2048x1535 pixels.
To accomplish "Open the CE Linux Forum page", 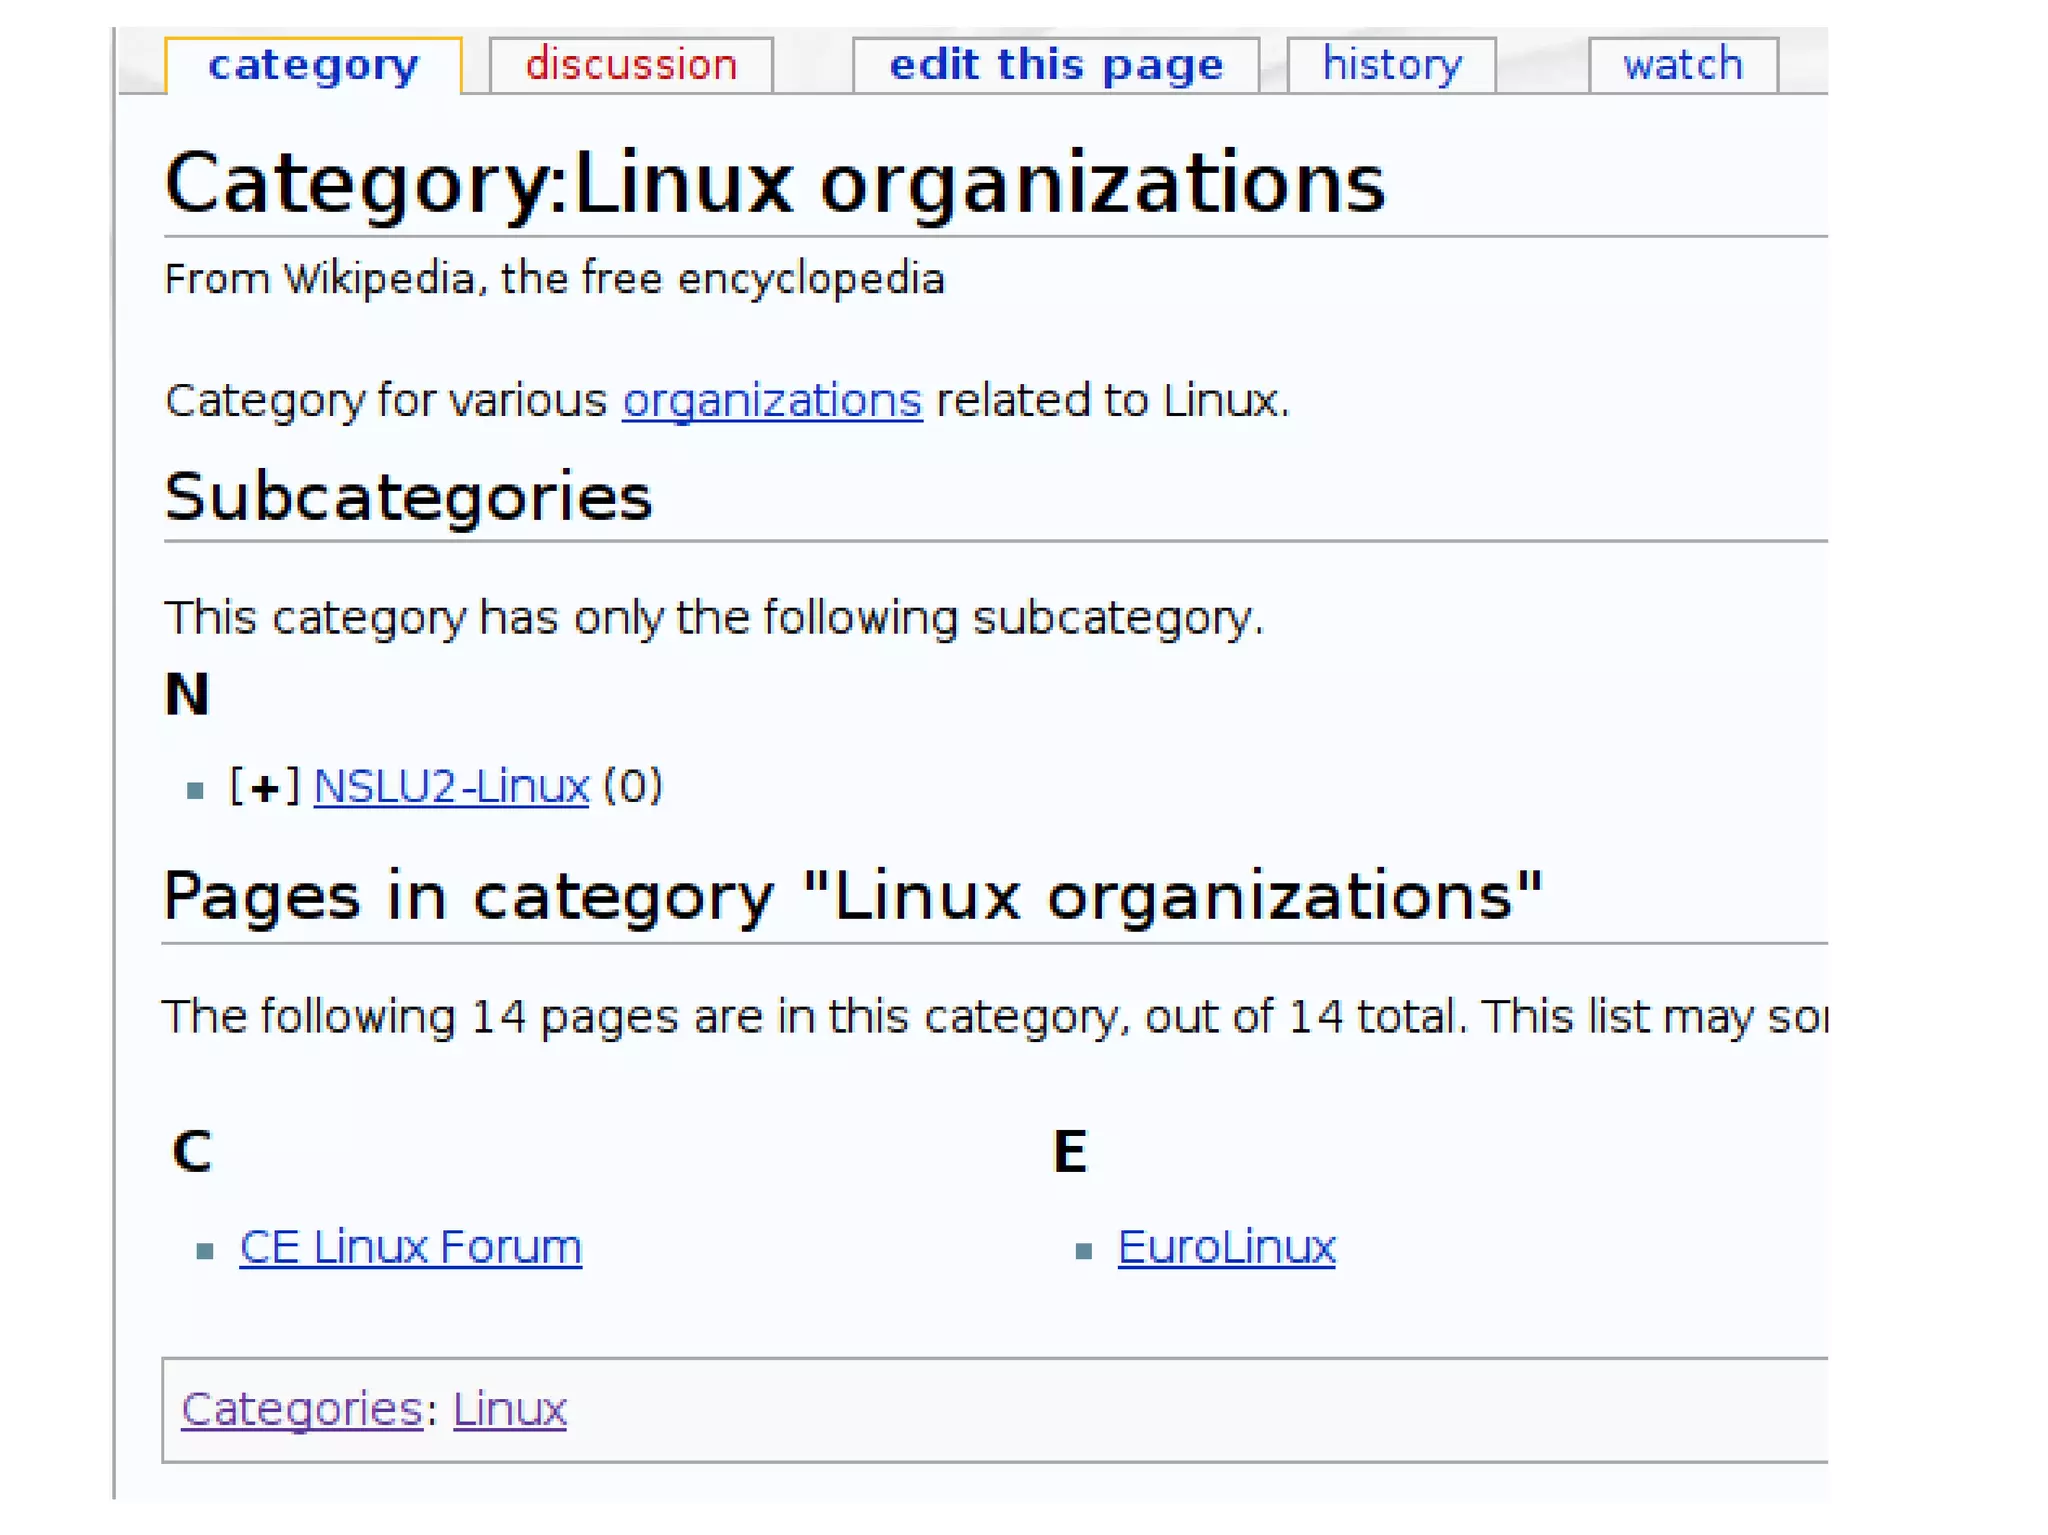I will (x=410, y=1247).
